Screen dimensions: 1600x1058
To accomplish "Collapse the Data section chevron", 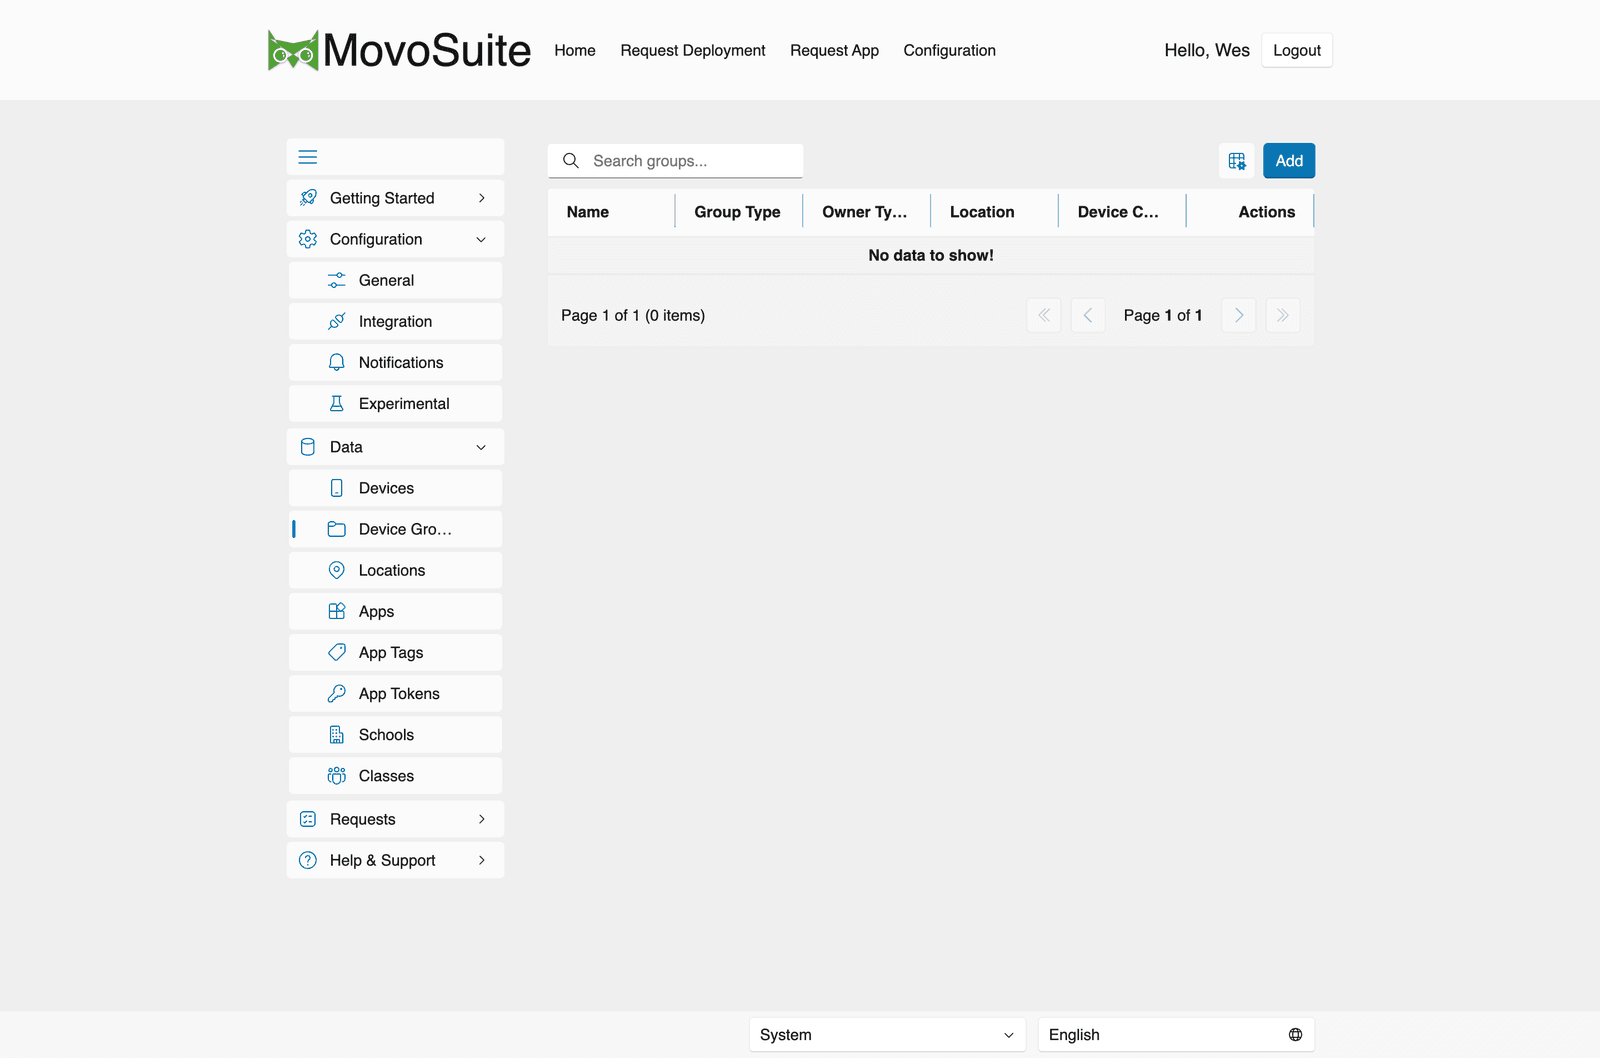I will (481, 447).
